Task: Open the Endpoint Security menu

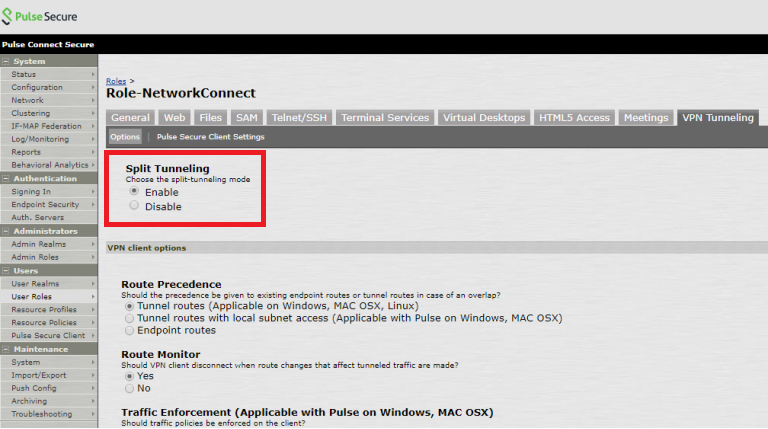Action: 48,204
